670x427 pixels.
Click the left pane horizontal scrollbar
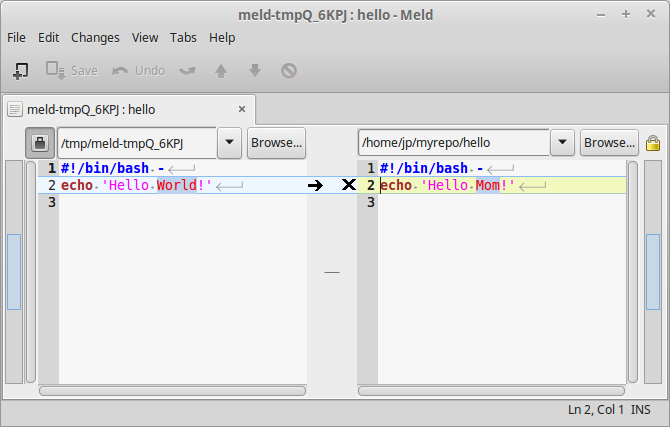172,391
